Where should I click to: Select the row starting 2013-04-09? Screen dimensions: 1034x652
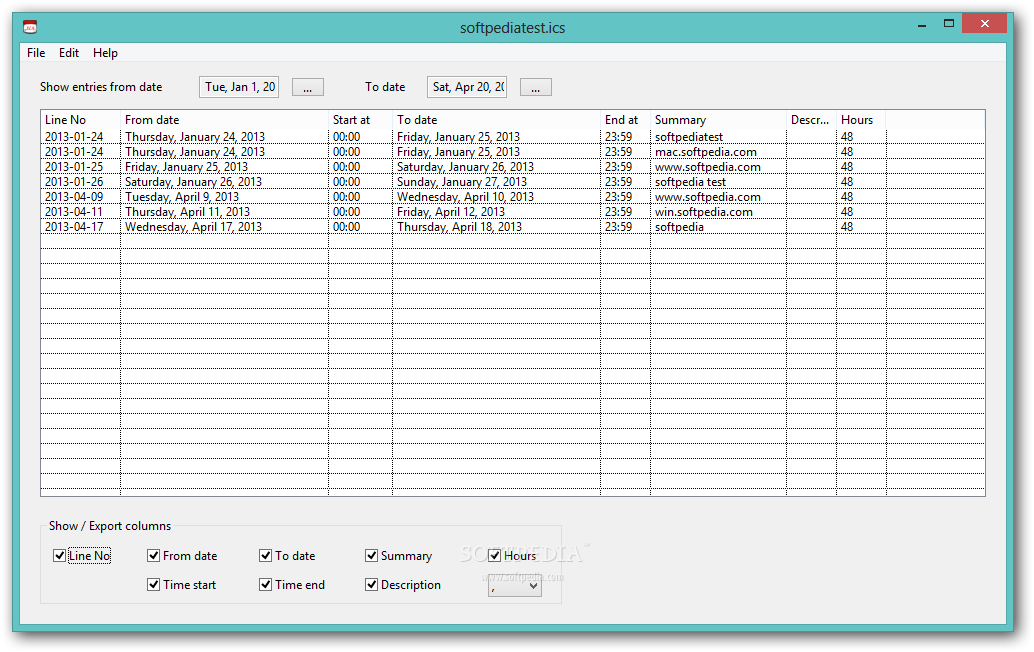[512, 197]
